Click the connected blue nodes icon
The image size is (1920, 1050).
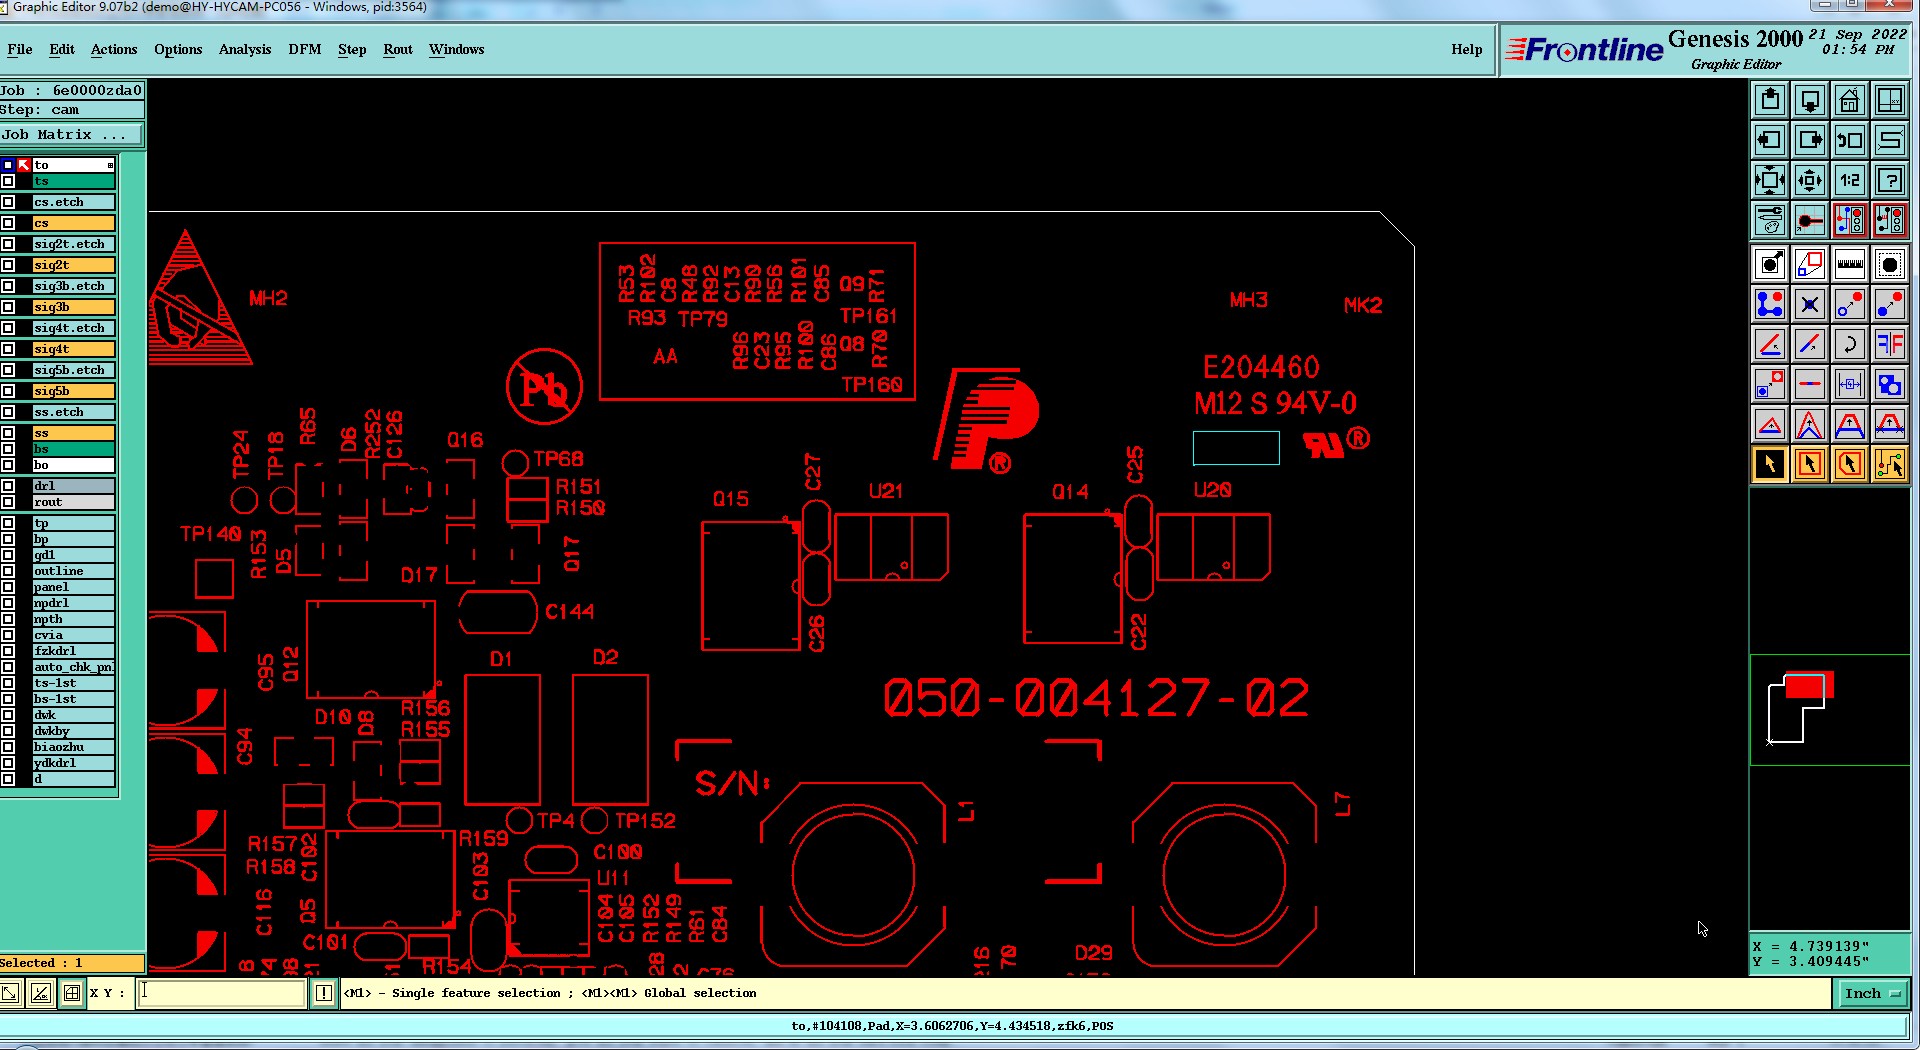[x=1770, y=304]
